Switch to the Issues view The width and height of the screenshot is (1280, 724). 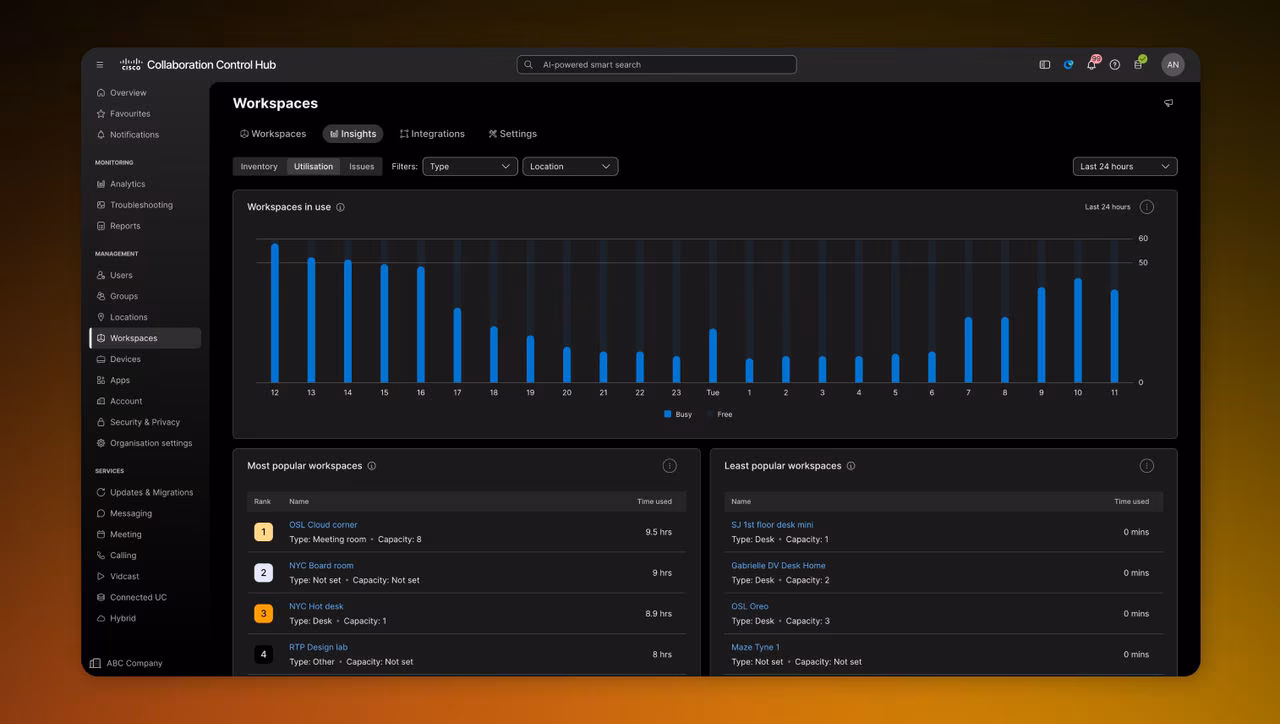tap(362, 167)
